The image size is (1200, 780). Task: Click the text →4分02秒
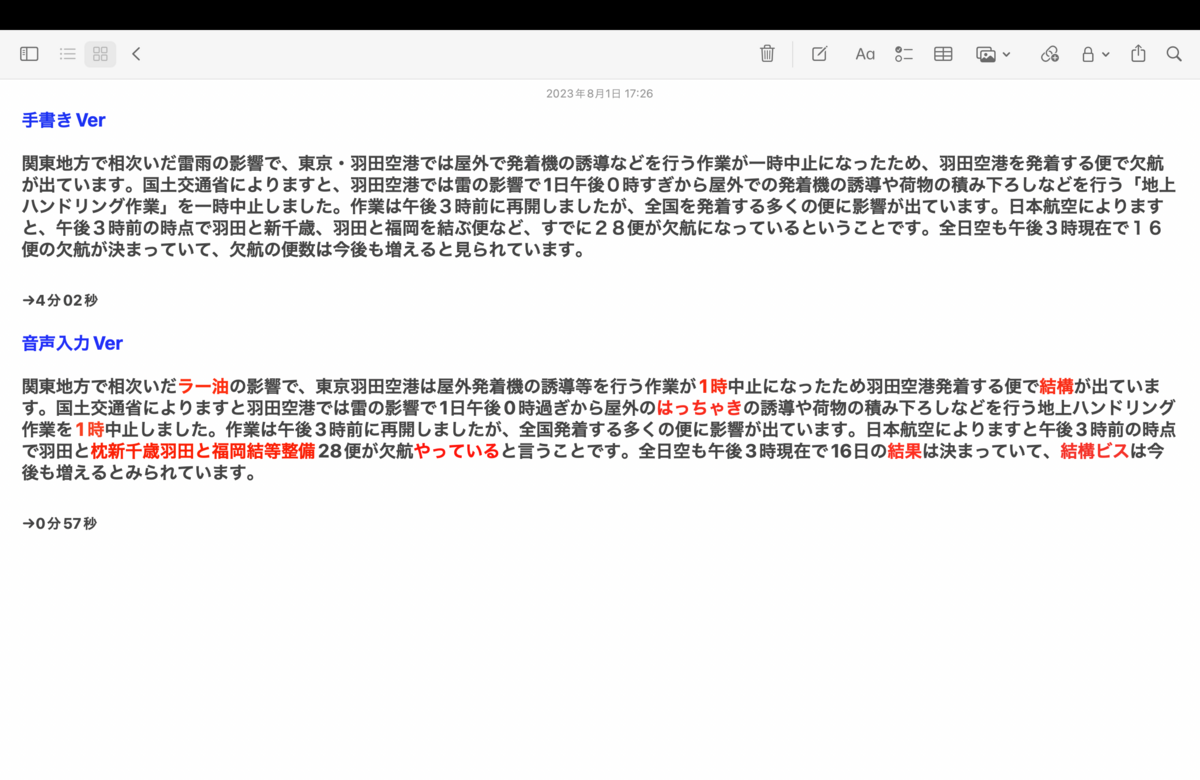pyautogui.click(x=60, y=300)
